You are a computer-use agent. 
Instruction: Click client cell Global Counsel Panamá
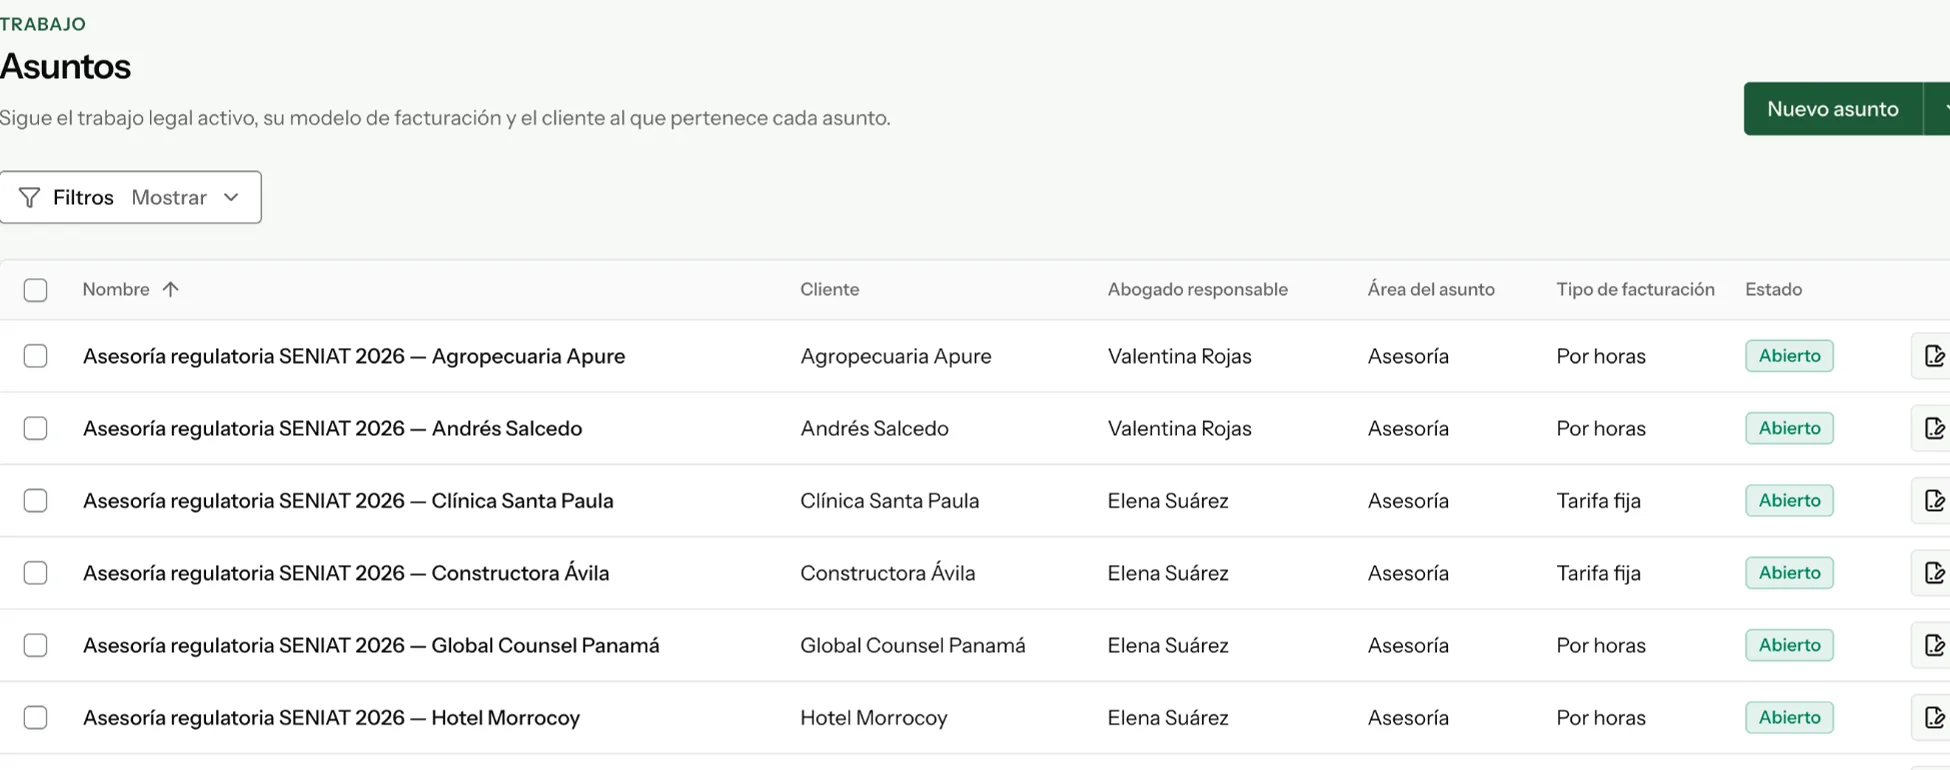[912, 645]
